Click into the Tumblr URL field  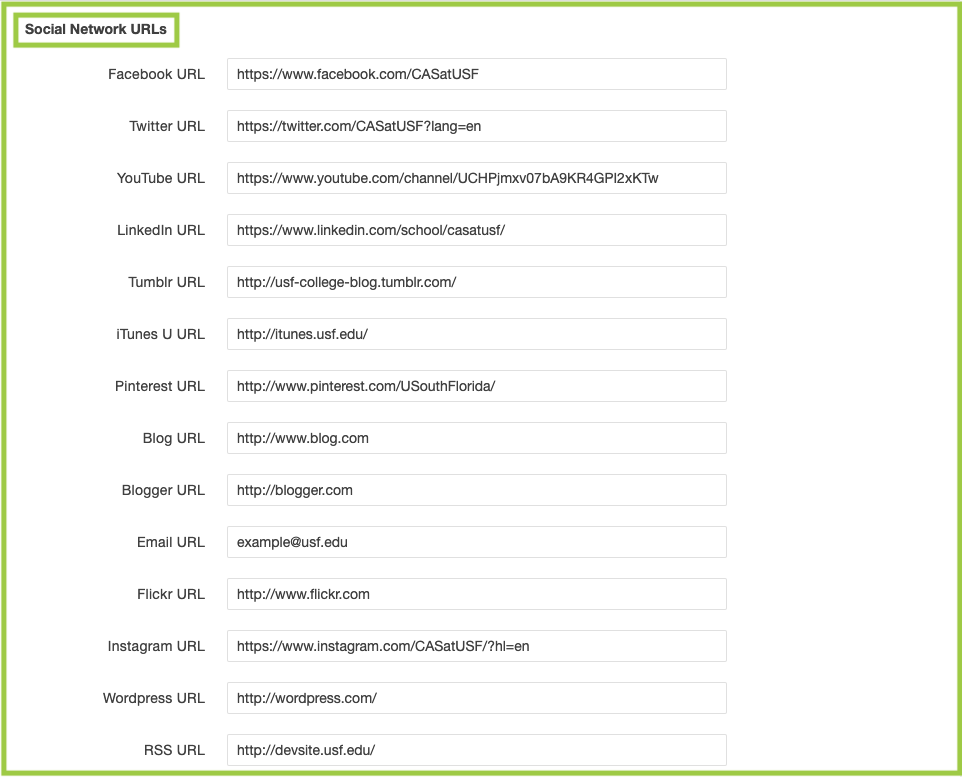pyautogui.click(x=477, y=282)
